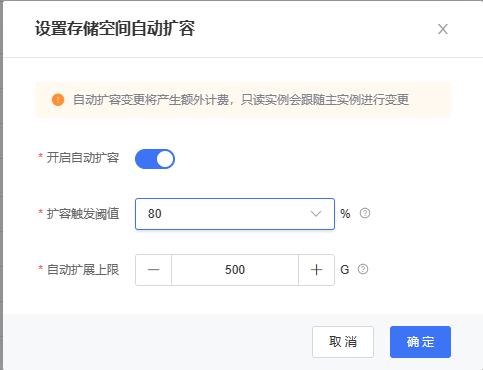Click the 自动扩容变更将产生额外计费 notice text
483x370 pixels.
pyautogui.click(x=151, y=100)
